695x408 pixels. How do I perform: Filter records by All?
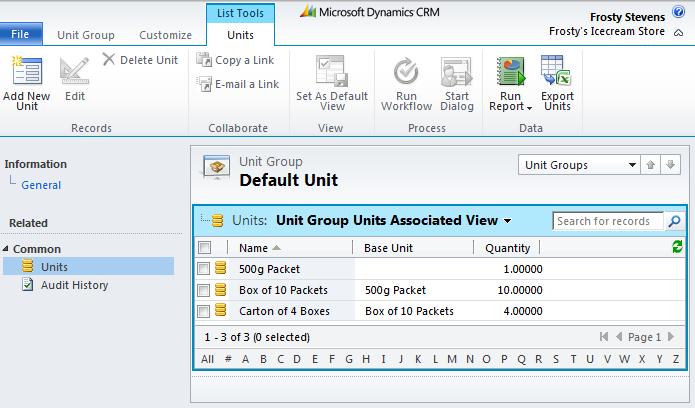point(207,359)
